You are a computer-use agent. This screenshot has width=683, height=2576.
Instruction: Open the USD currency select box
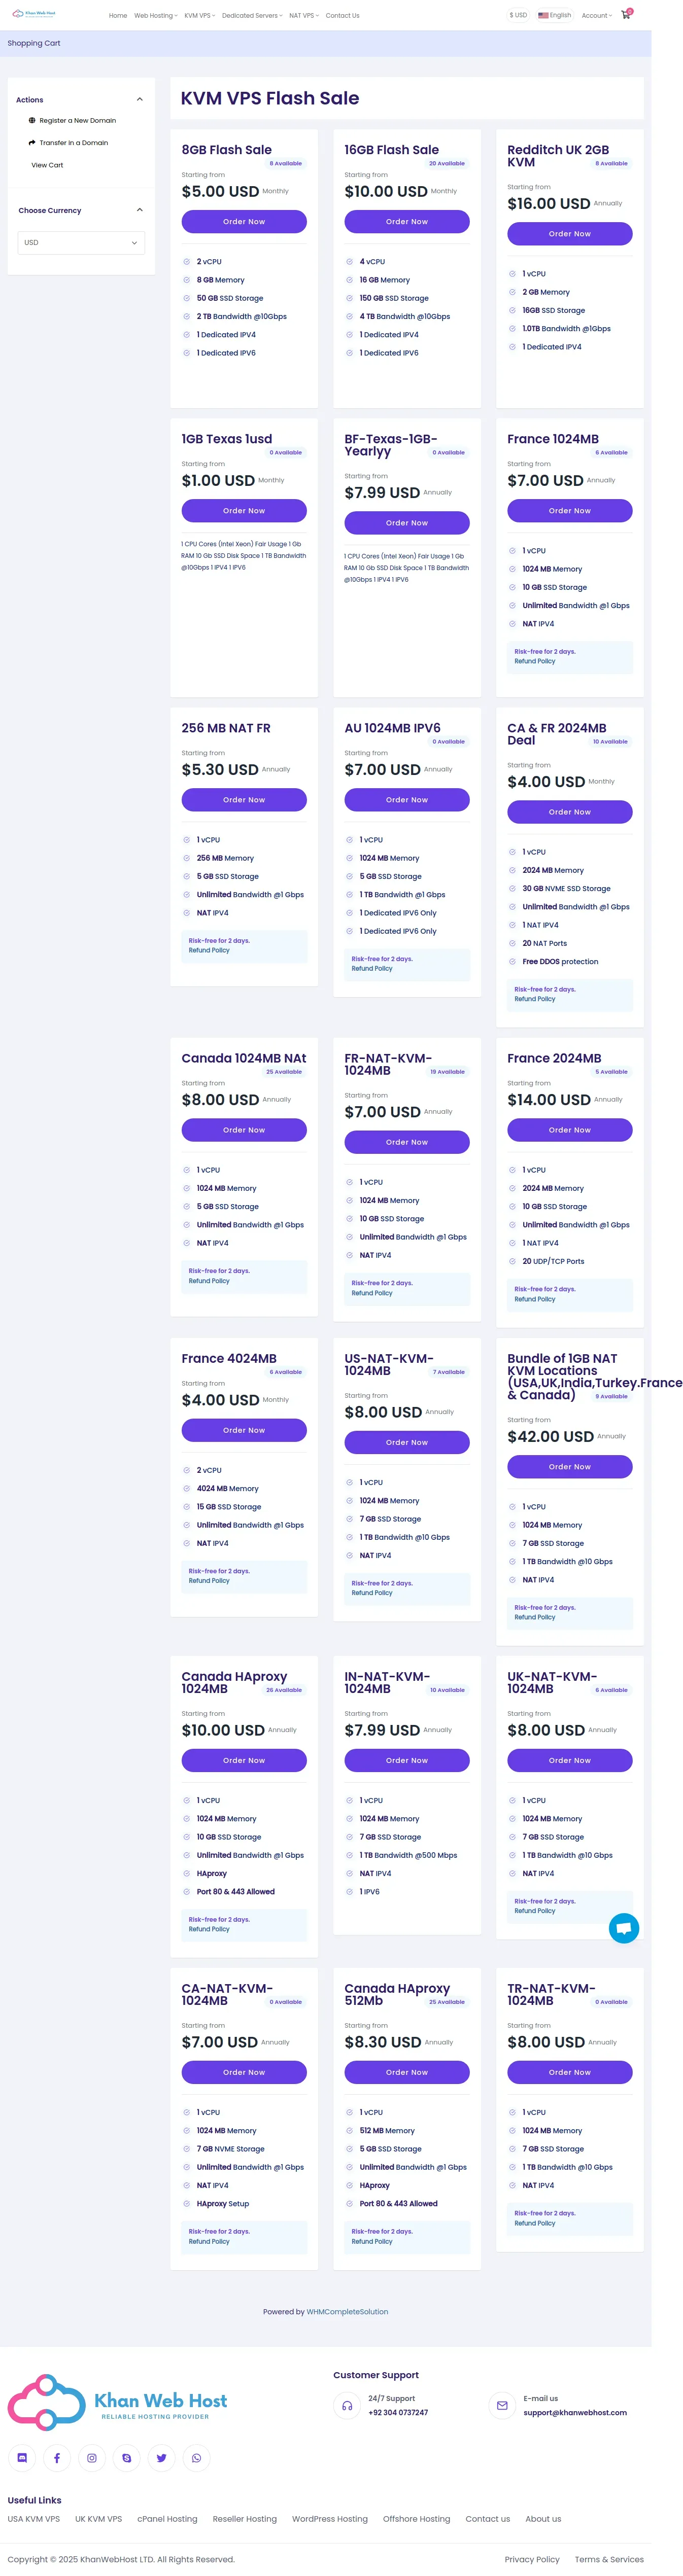pyautogui.click(x=81, y=243)
